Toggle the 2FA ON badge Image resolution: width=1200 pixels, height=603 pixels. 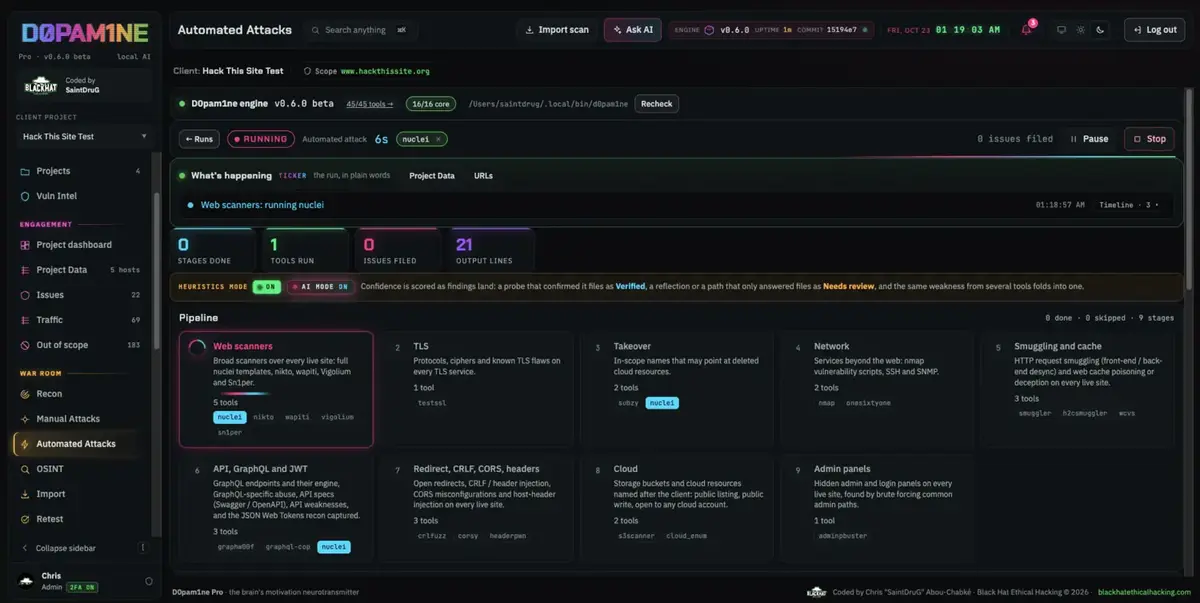click(x=81, y=587)
